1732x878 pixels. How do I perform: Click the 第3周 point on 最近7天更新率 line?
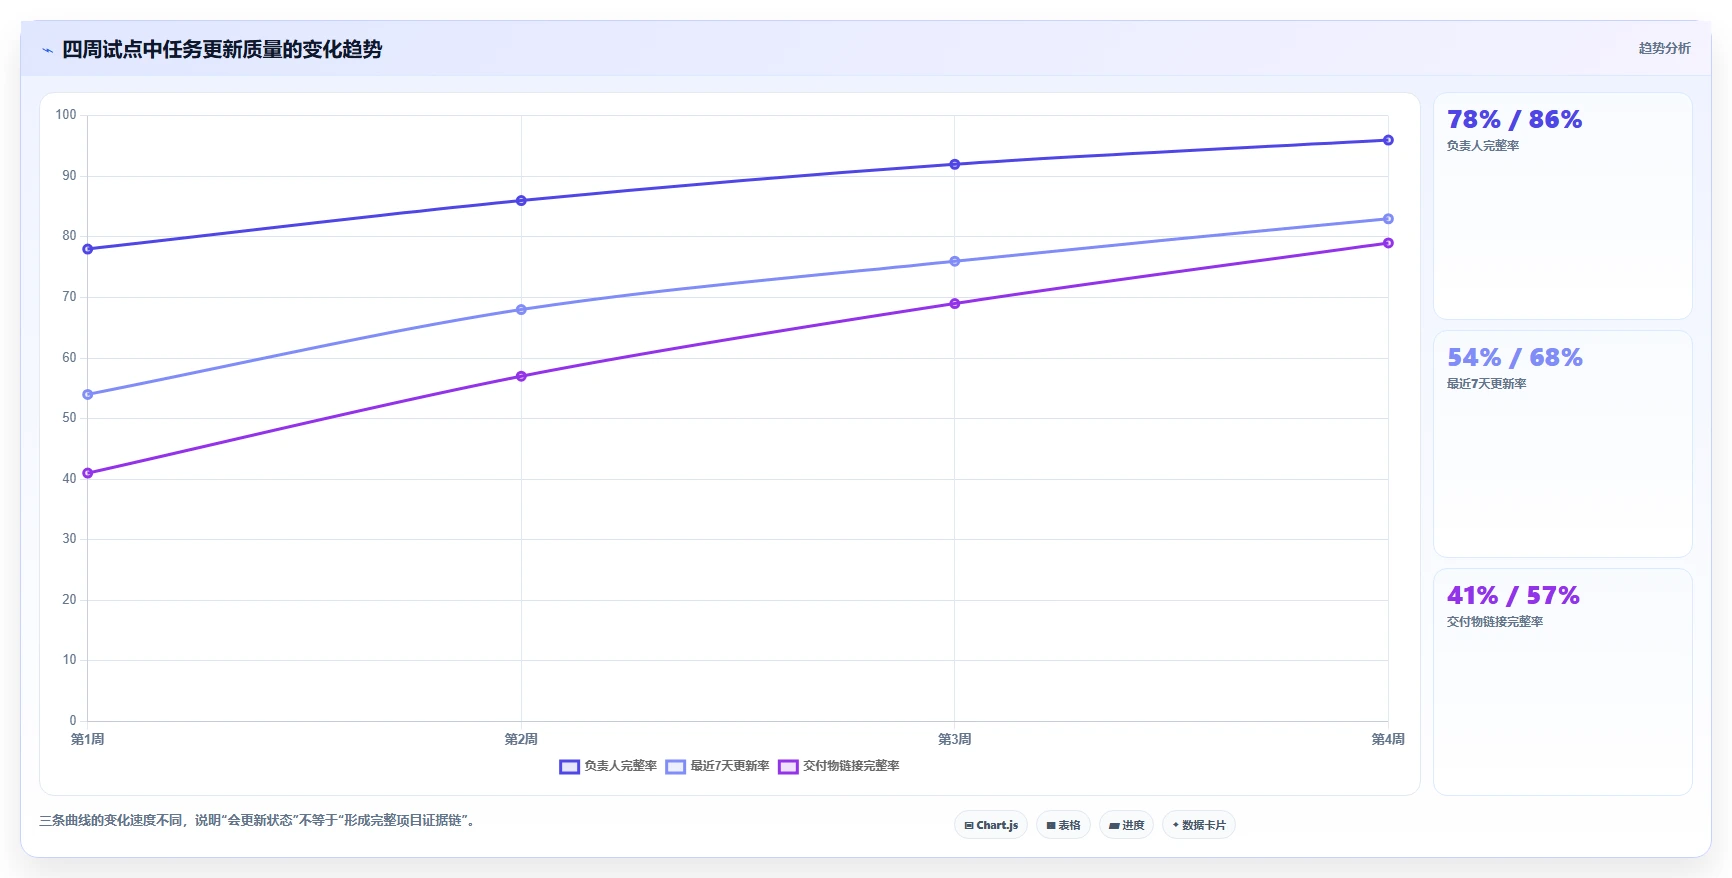[954, 261]
